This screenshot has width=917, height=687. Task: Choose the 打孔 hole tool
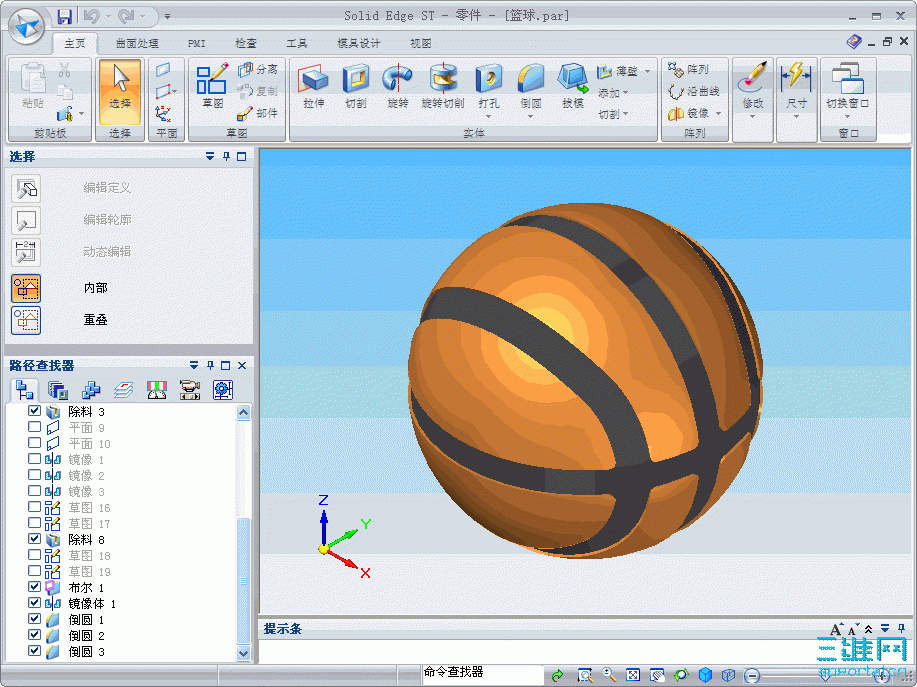[488, 87]
